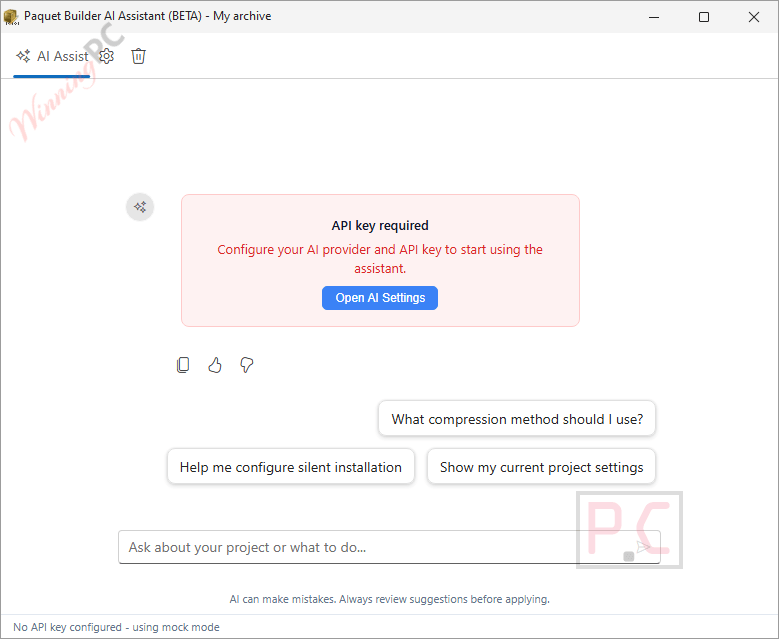Viewport: 779px width, 639px height.
Task: Give thumbs down to the message
Action: tap(246, 365)
